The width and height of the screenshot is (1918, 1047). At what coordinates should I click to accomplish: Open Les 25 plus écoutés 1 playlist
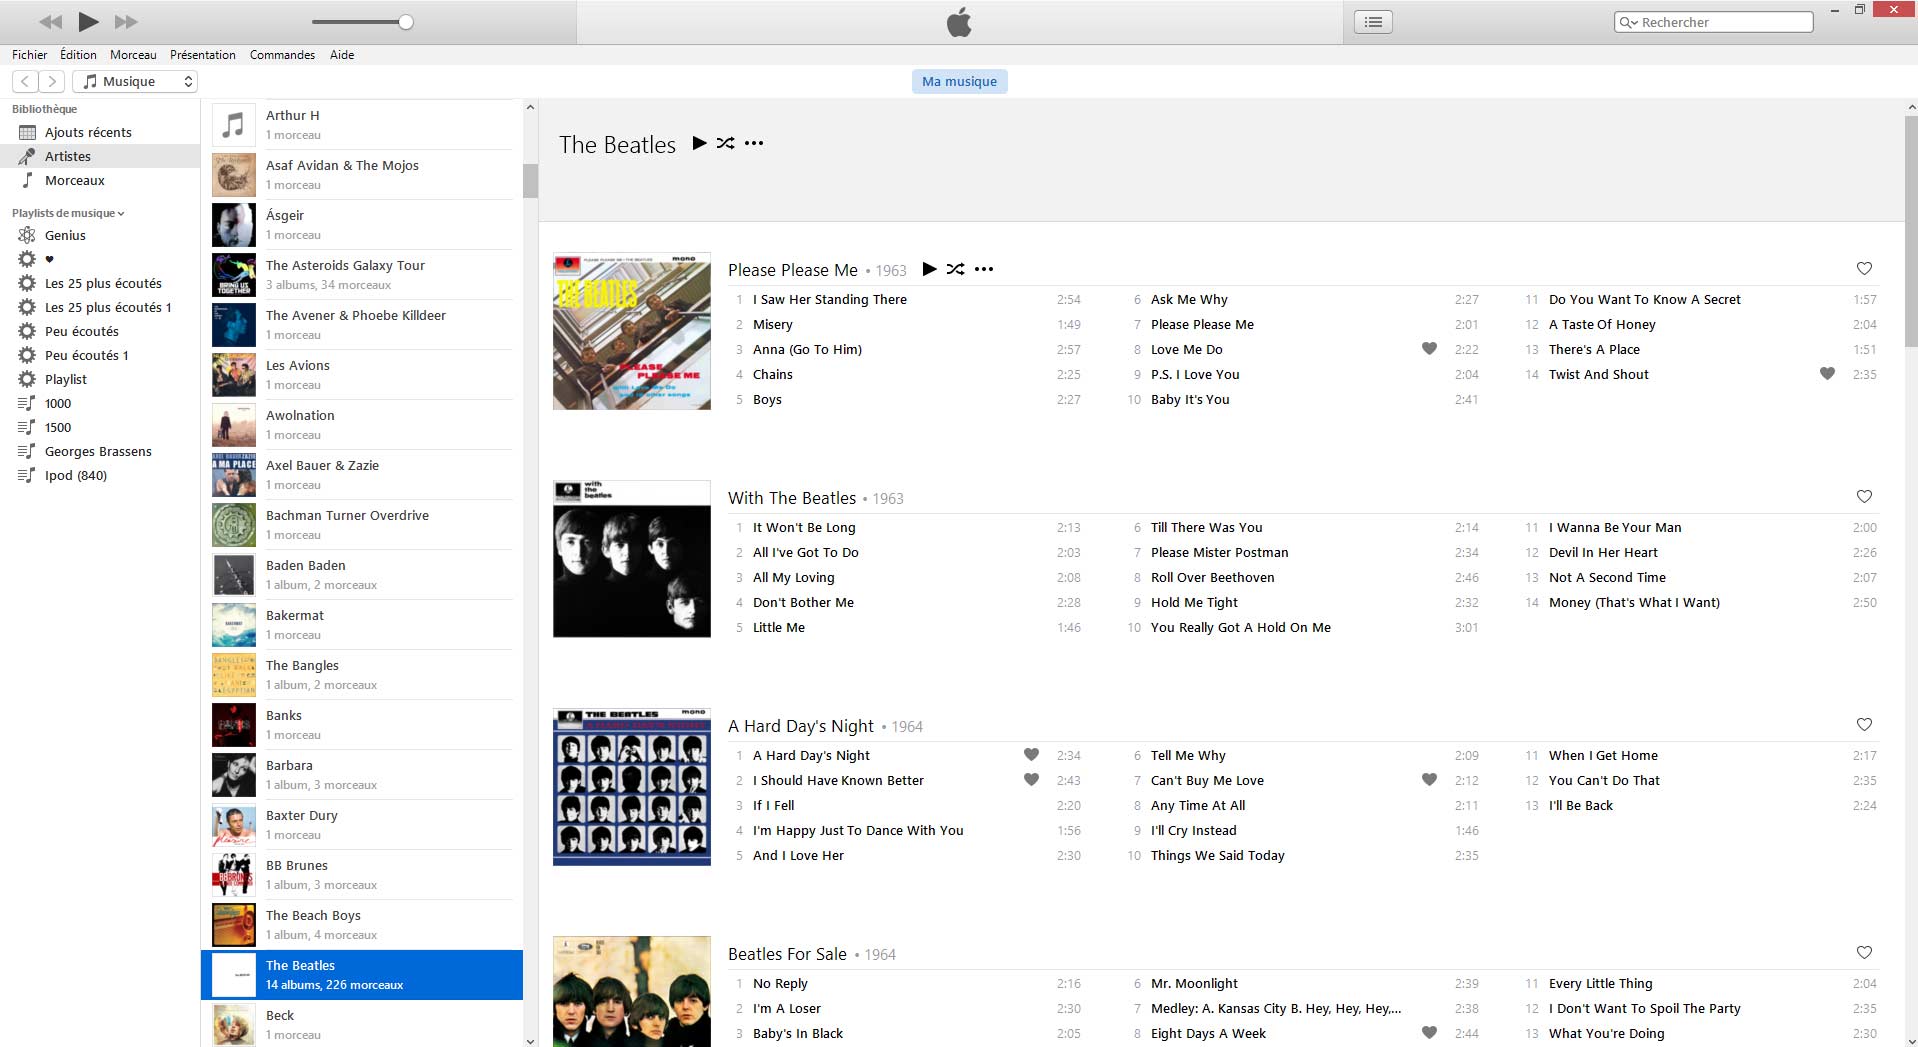point(100,307)
